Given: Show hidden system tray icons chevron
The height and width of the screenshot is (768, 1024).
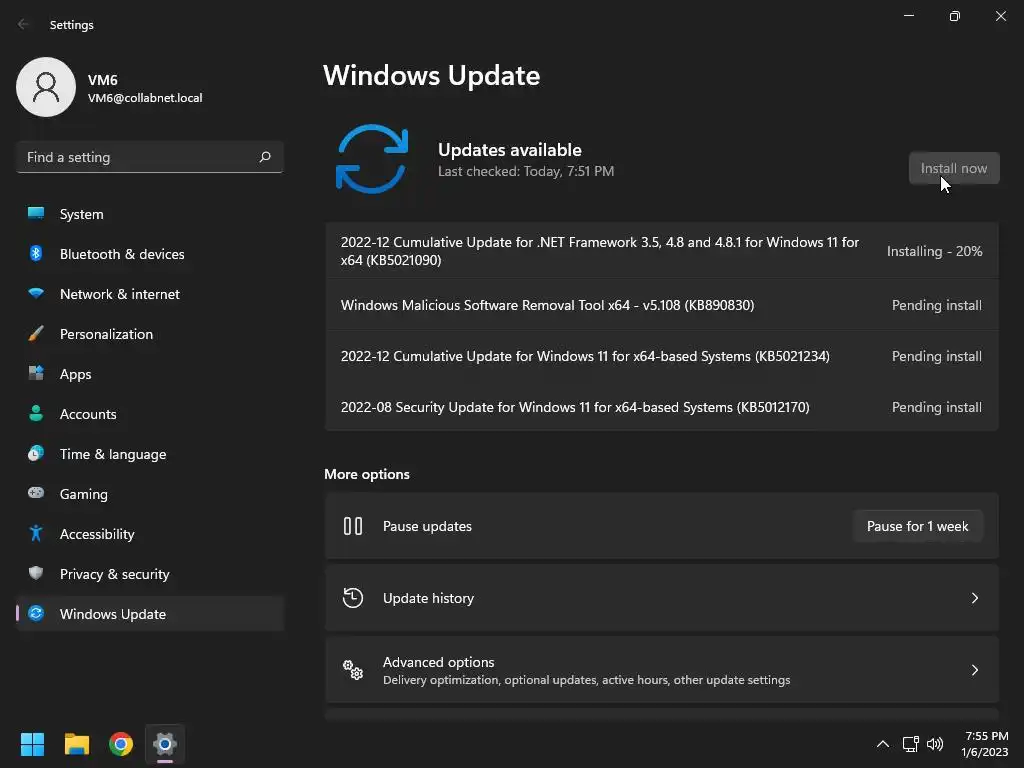Looking at the screenshot, I should point(882,744).
